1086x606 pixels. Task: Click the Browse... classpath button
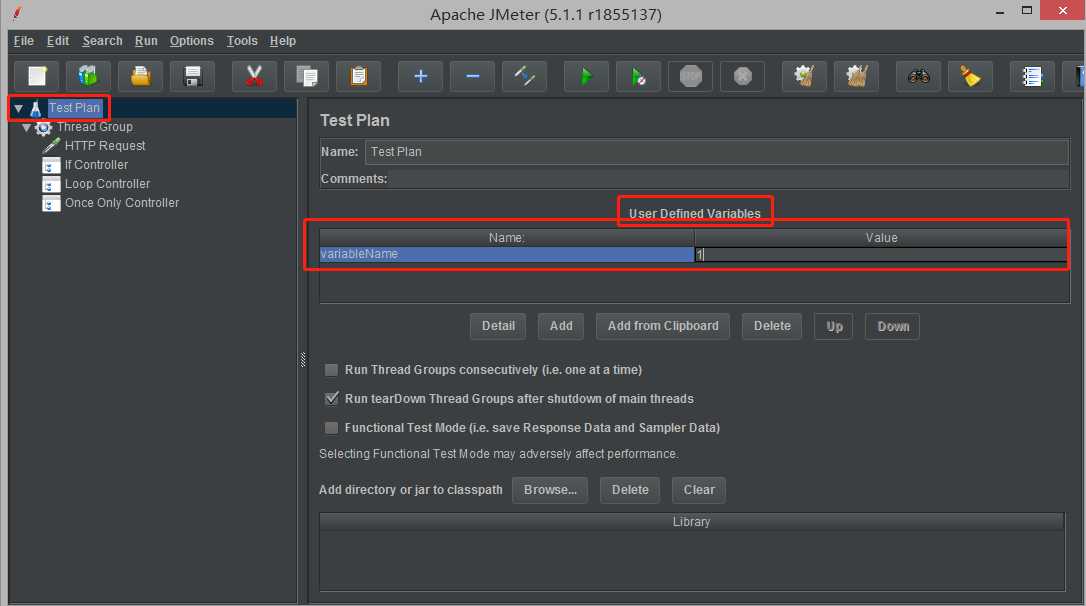point(550,490)
